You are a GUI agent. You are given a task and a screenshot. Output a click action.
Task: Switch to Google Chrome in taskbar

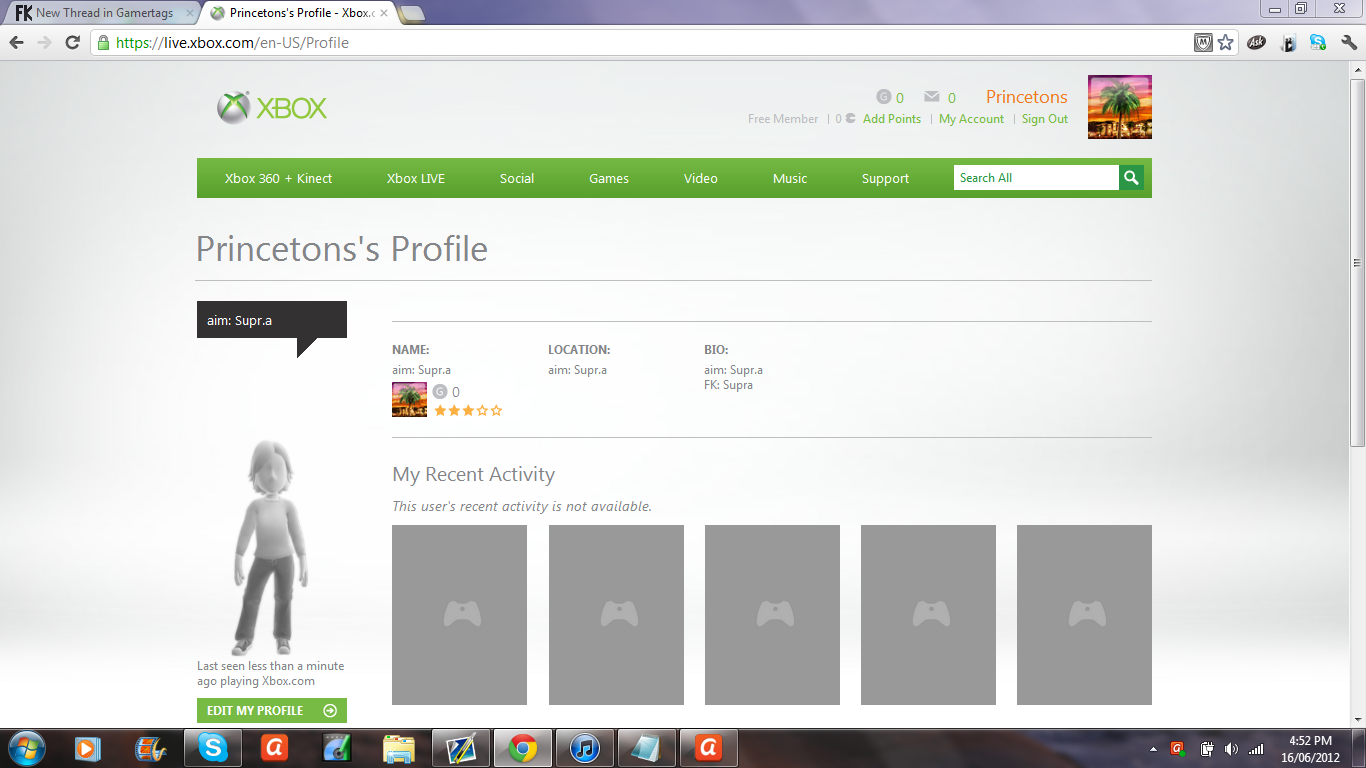pyautogui.click(x=522, y=748)
